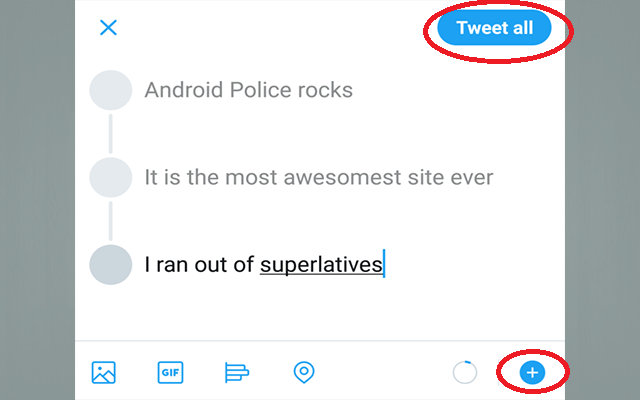Viewport: 640px width, 400px height.
Task: Select the second tweet's profile avatar
Action: click(x=111, y=178)
